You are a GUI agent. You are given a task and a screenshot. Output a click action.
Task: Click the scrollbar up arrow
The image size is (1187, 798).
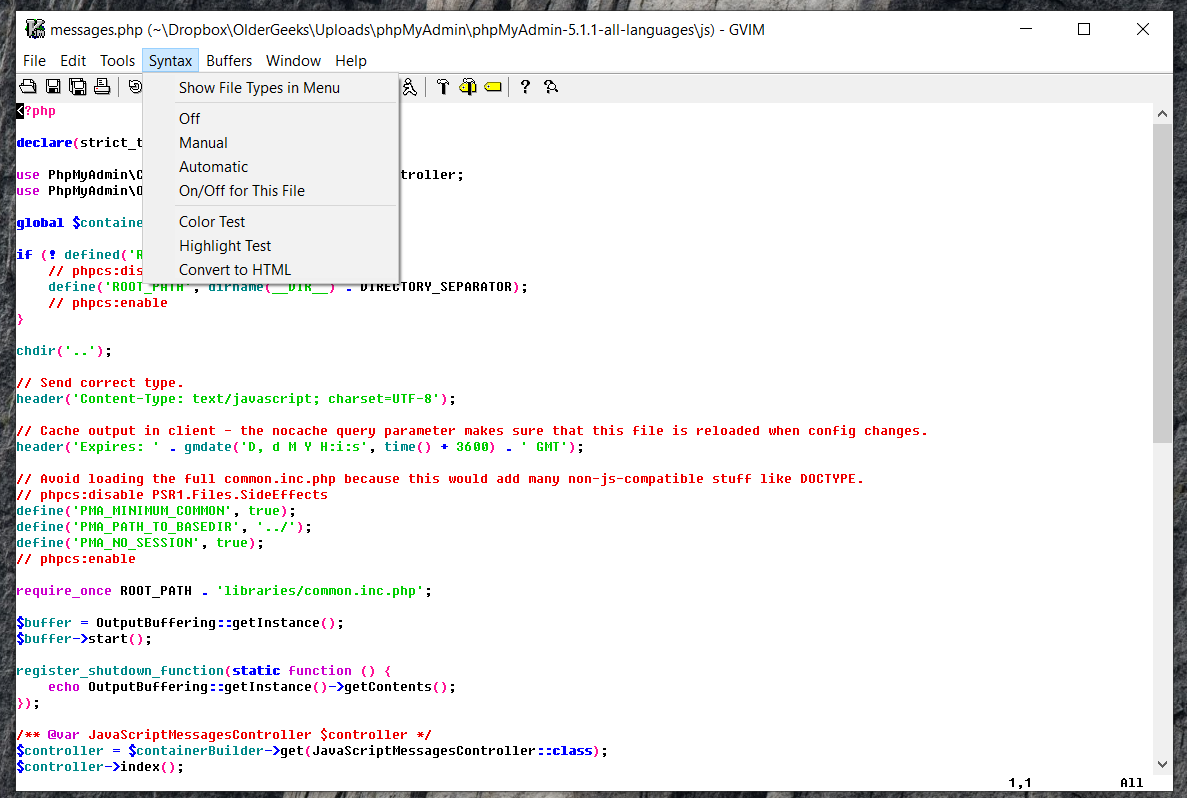1162,114
